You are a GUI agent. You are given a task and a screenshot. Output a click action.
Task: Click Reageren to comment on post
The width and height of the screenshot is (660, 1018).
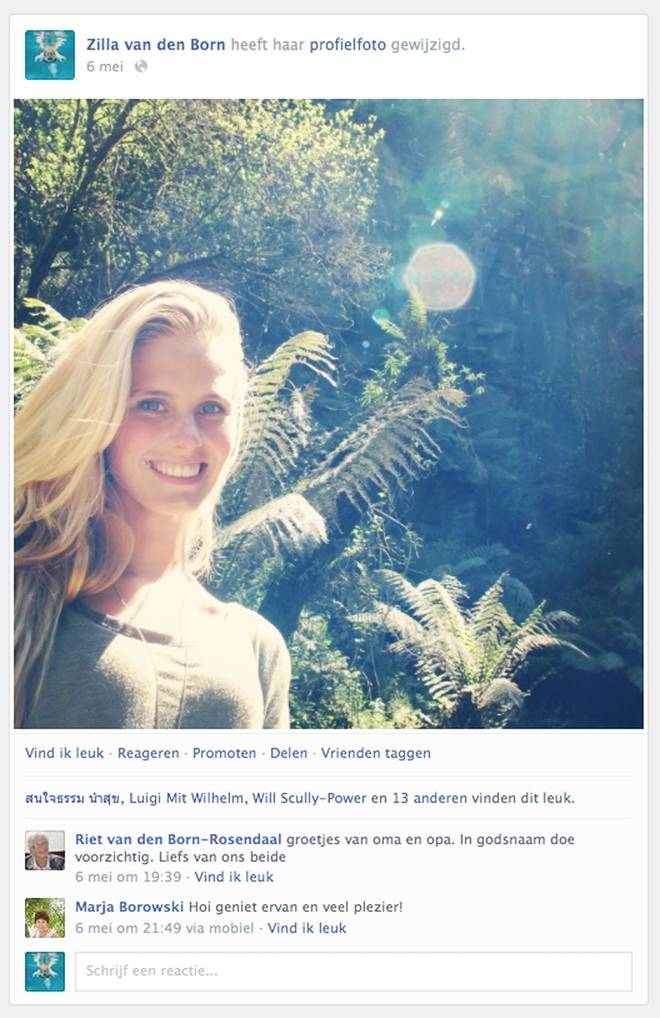[x=148, y=753]
